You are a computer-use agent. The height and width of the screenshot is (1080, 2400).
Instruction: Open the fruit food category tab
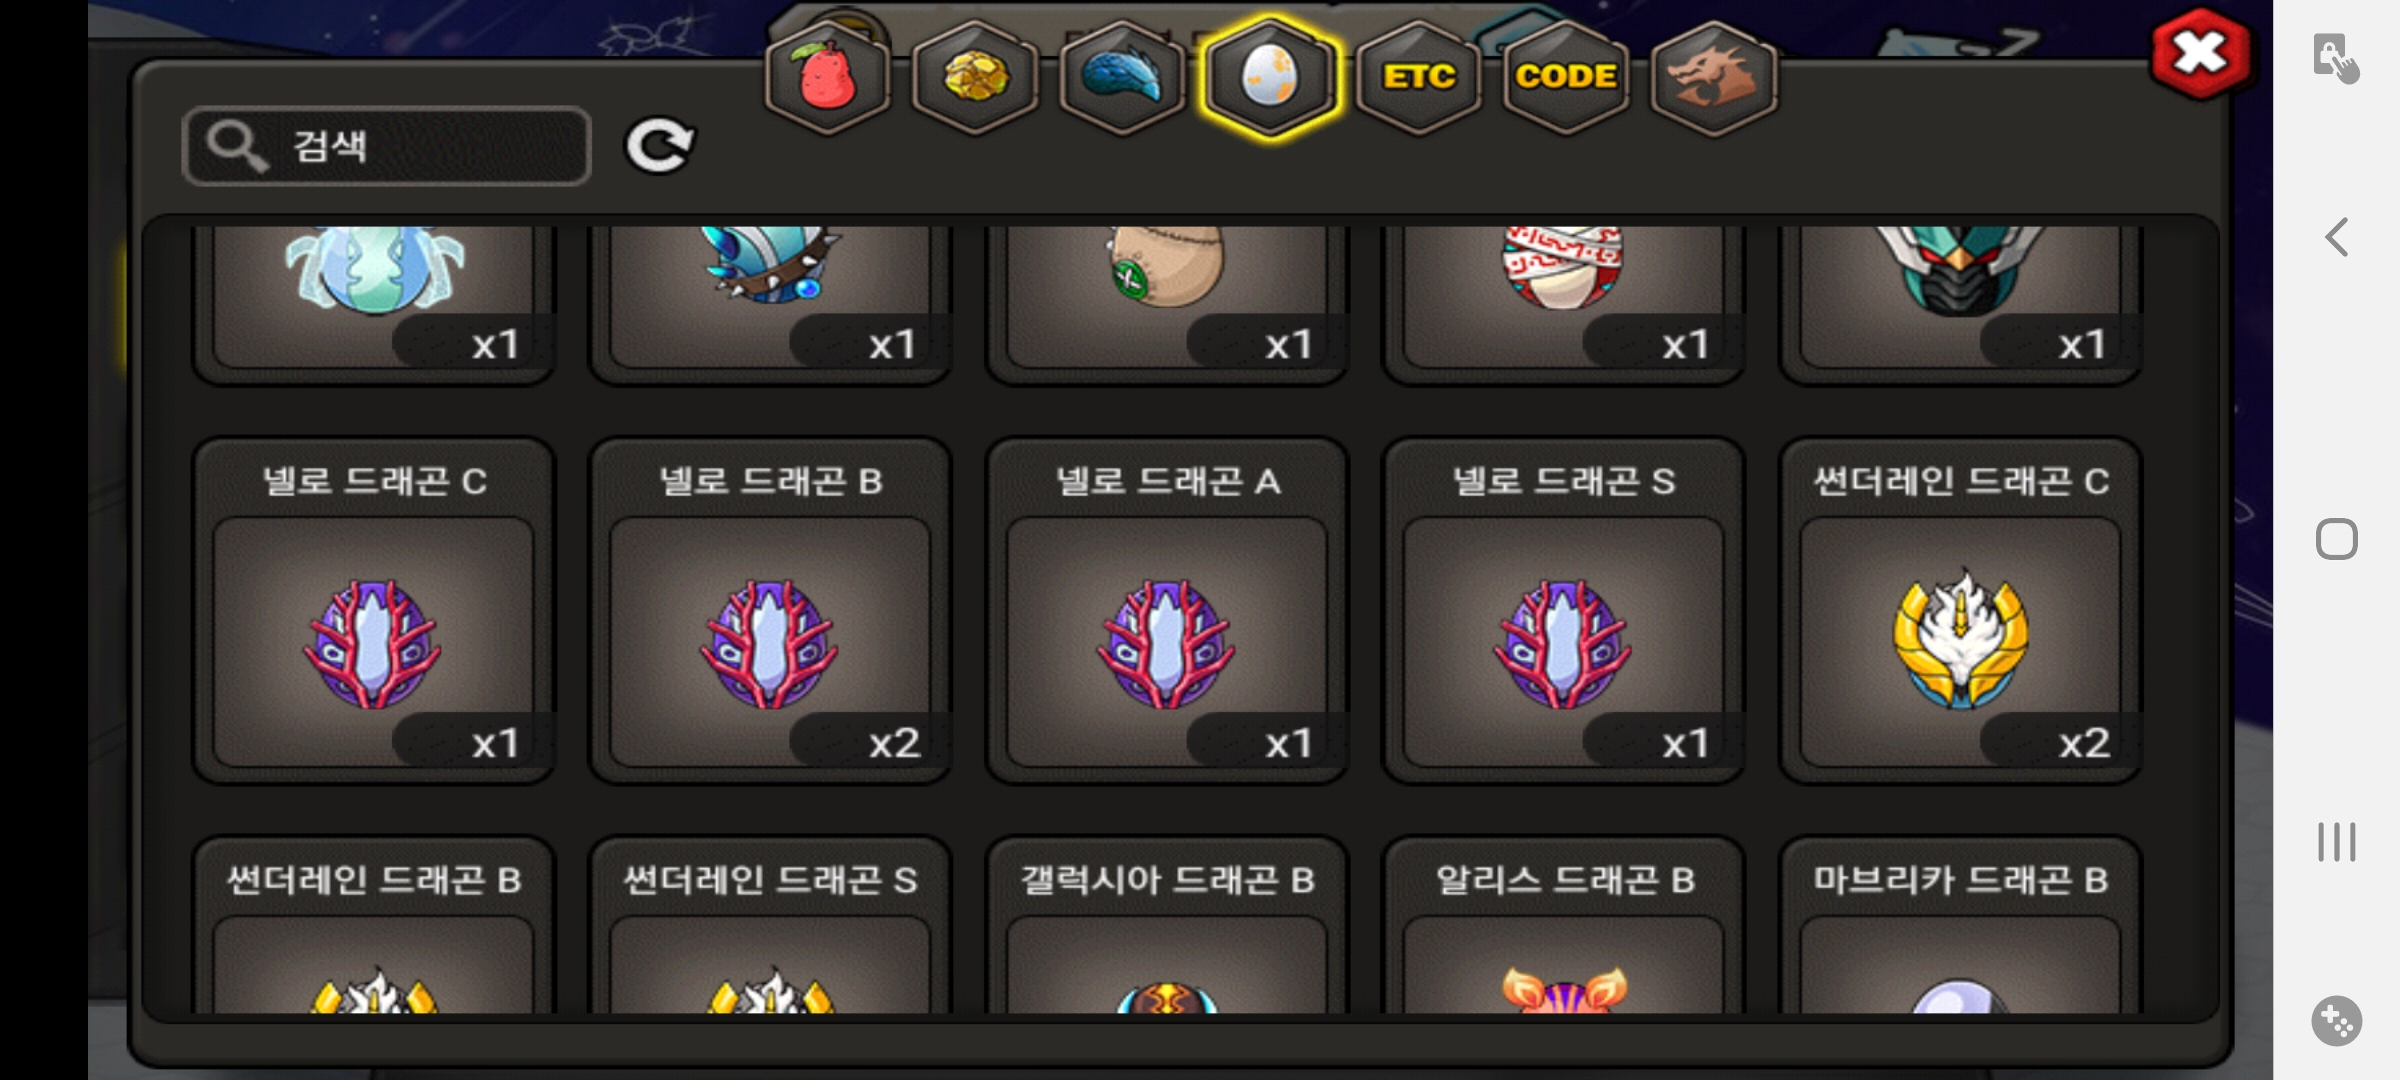(x=827, y=78)
